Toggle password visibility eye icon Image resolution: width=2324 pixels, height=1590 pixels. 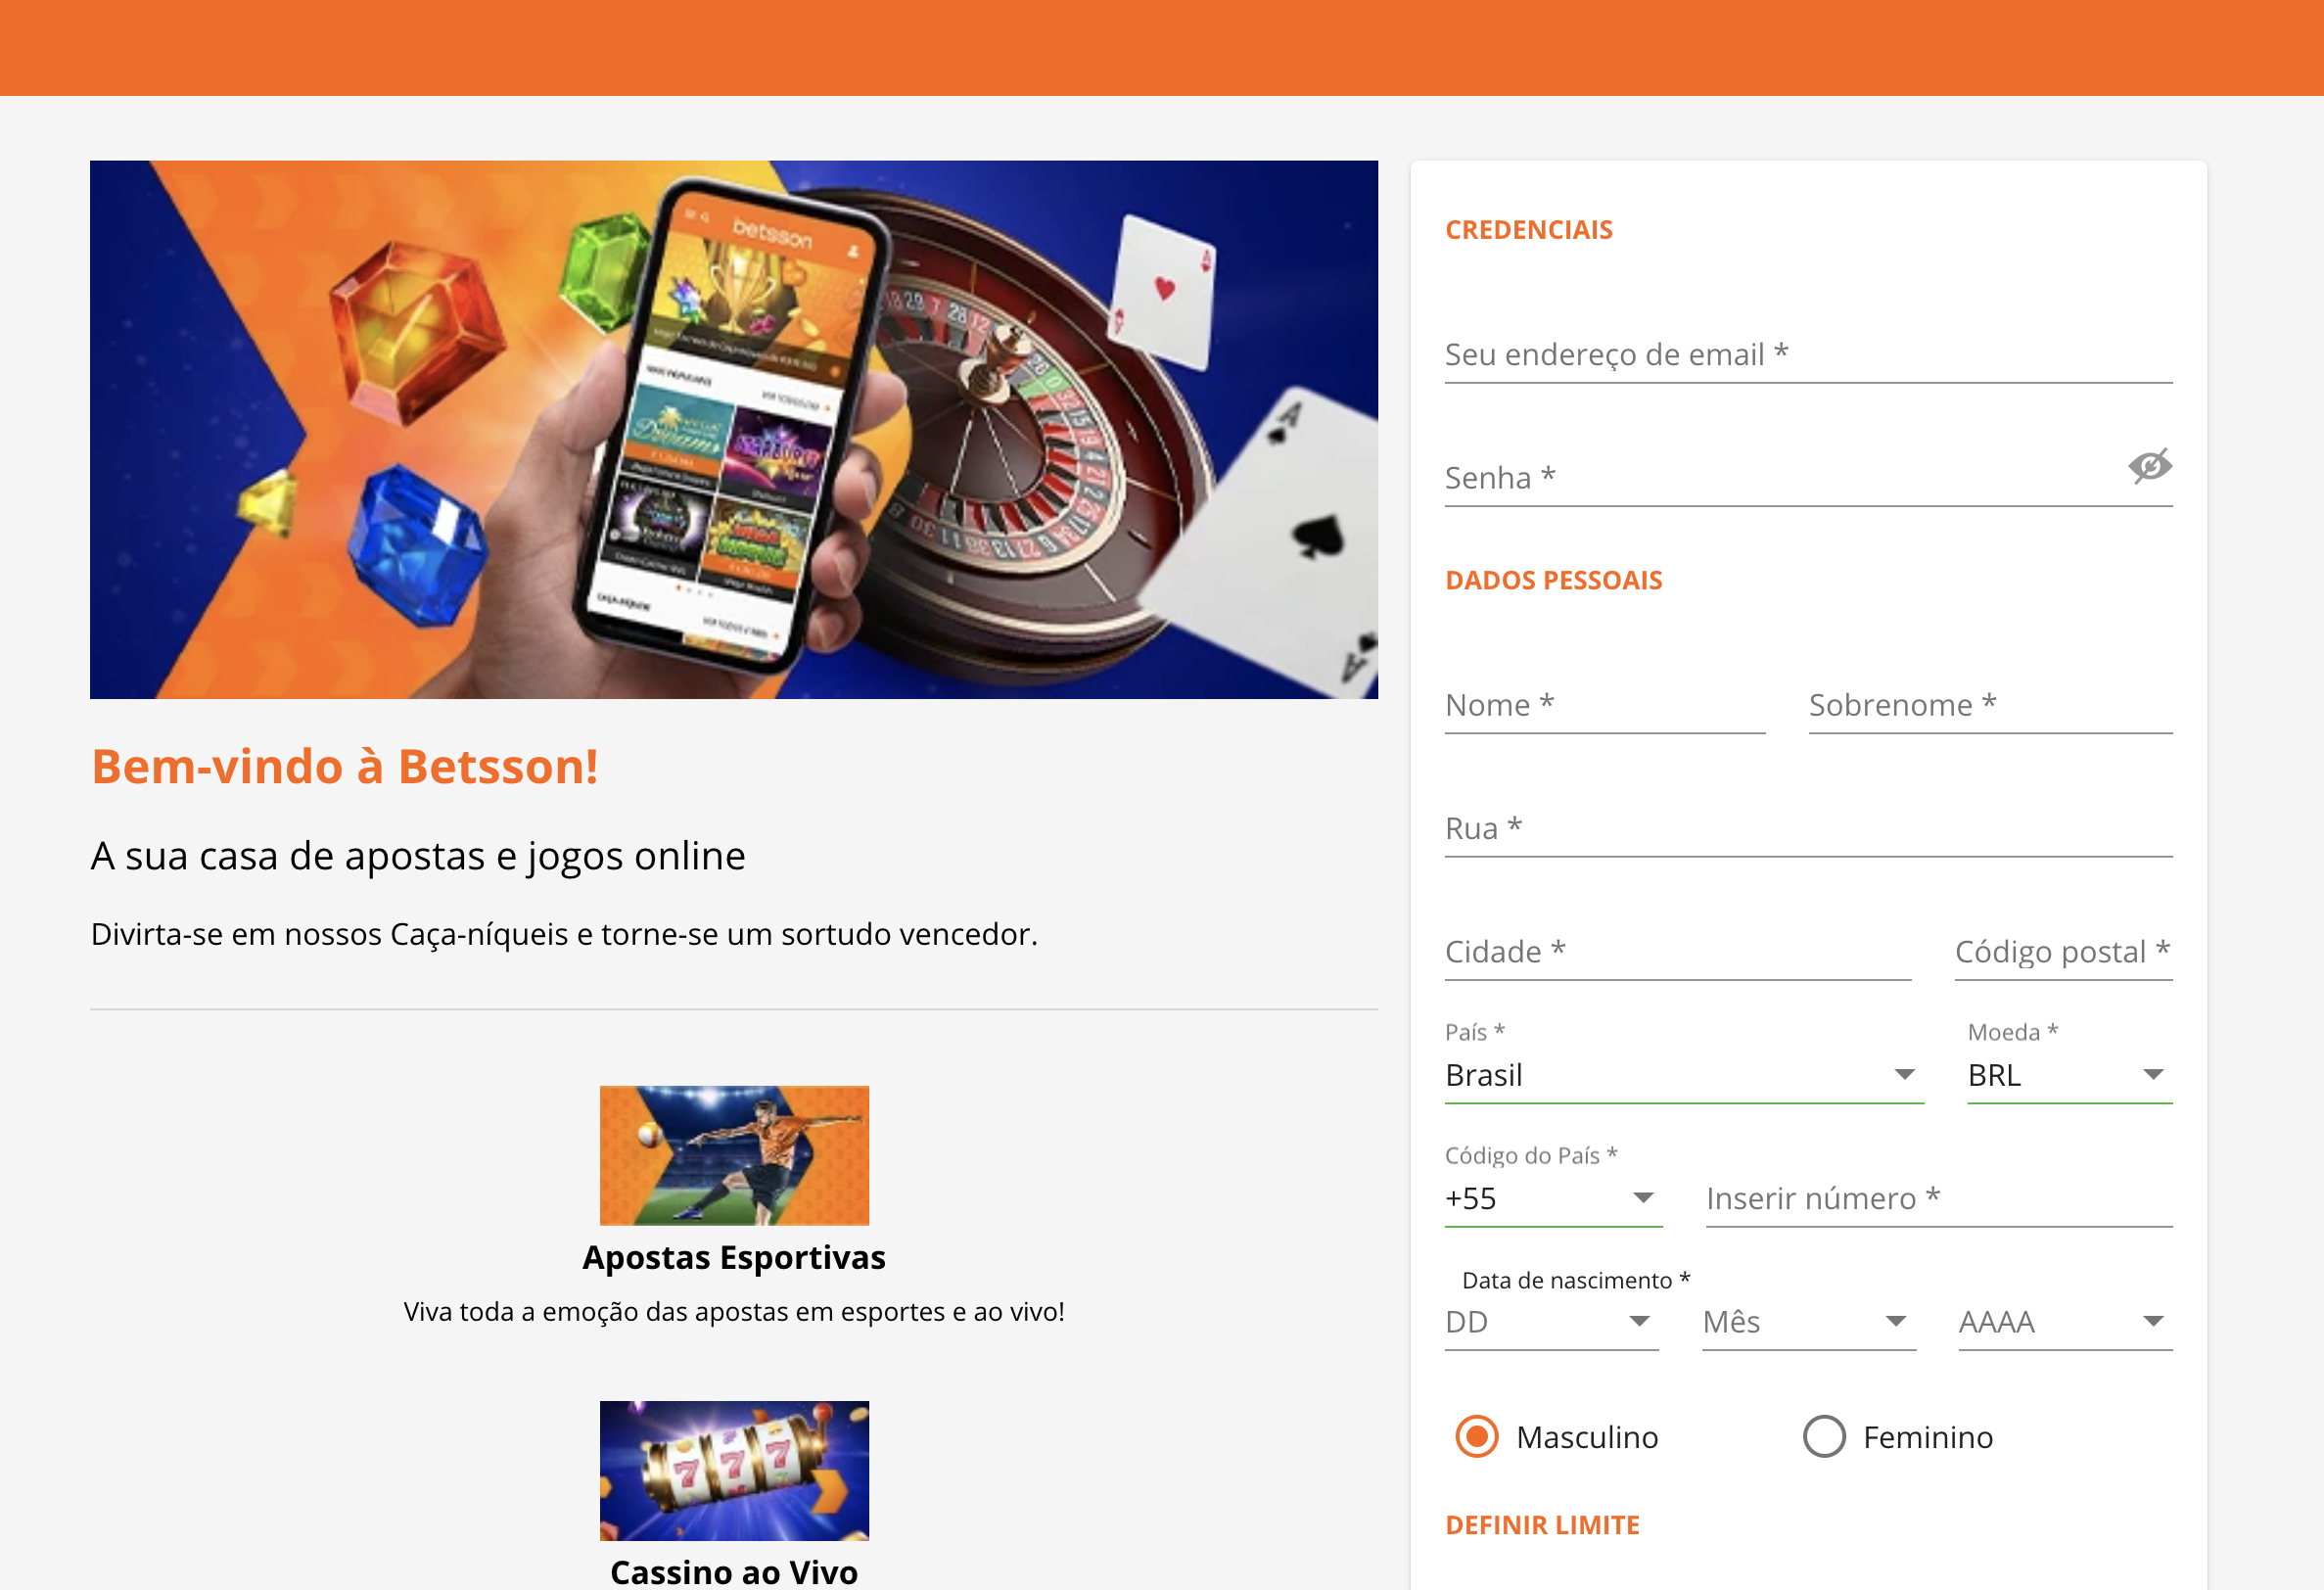(x=2150, y=466)
